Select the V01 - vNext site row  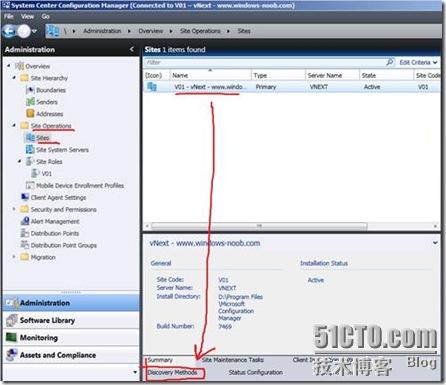(292, 87)
